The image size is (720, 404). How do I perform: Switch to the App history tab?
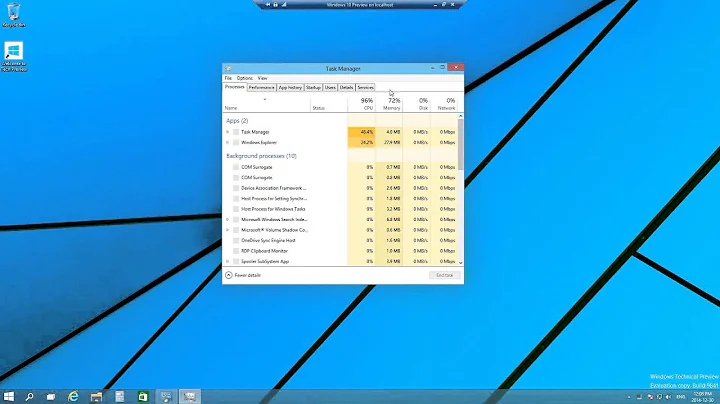pos(290,87)
